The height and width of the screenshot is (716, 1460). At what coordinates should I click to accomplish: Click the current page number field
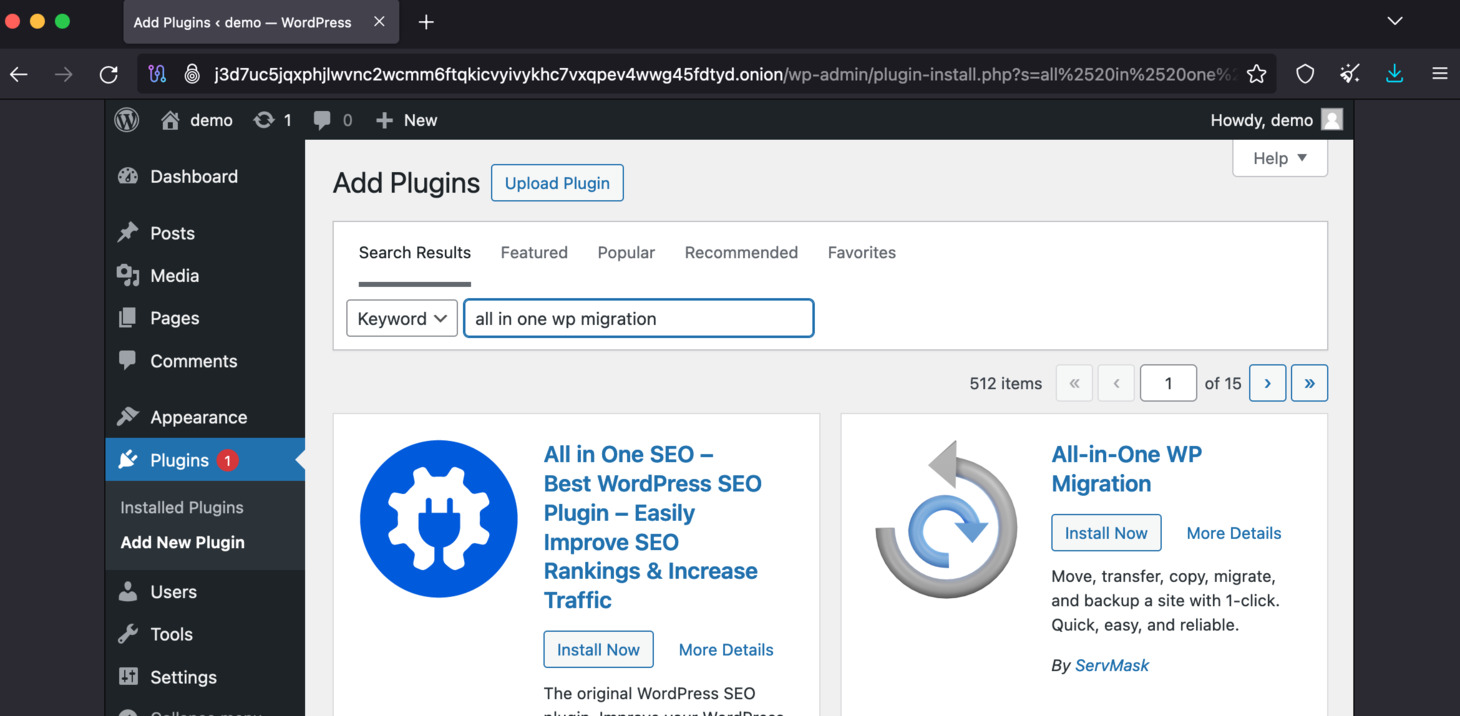click(1168, 383)
